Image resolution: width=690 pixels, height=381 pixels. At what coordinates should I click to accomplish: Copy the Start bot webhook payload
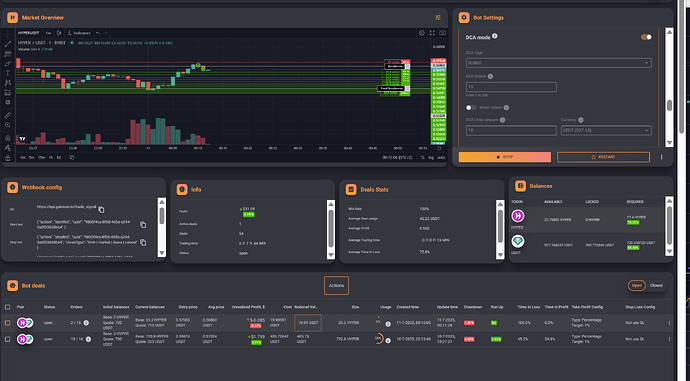click(143, 225)
